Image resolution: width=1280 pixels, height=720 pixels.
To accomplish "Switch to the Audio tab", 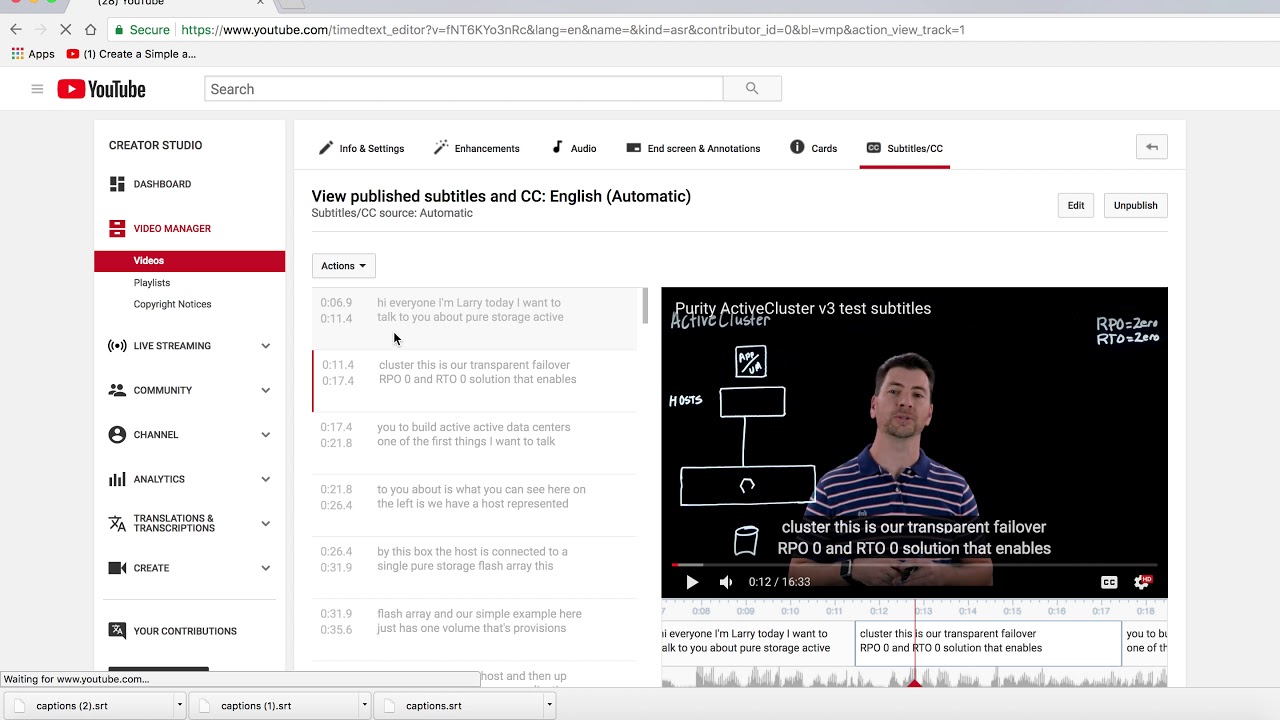I will (x=574, y=148).
